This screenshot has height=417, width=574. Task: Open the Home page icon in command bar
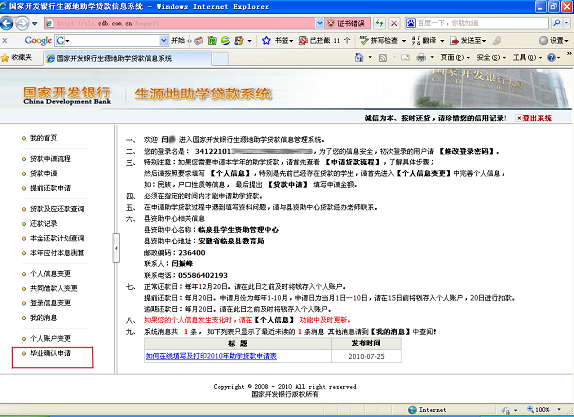(x=359, y=57)
